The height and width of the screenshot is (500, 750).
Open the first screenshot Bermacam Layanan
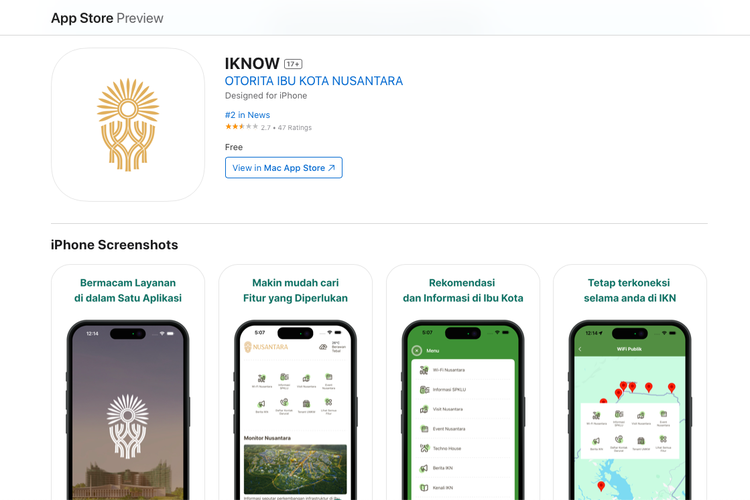click(x=128, y=383)
